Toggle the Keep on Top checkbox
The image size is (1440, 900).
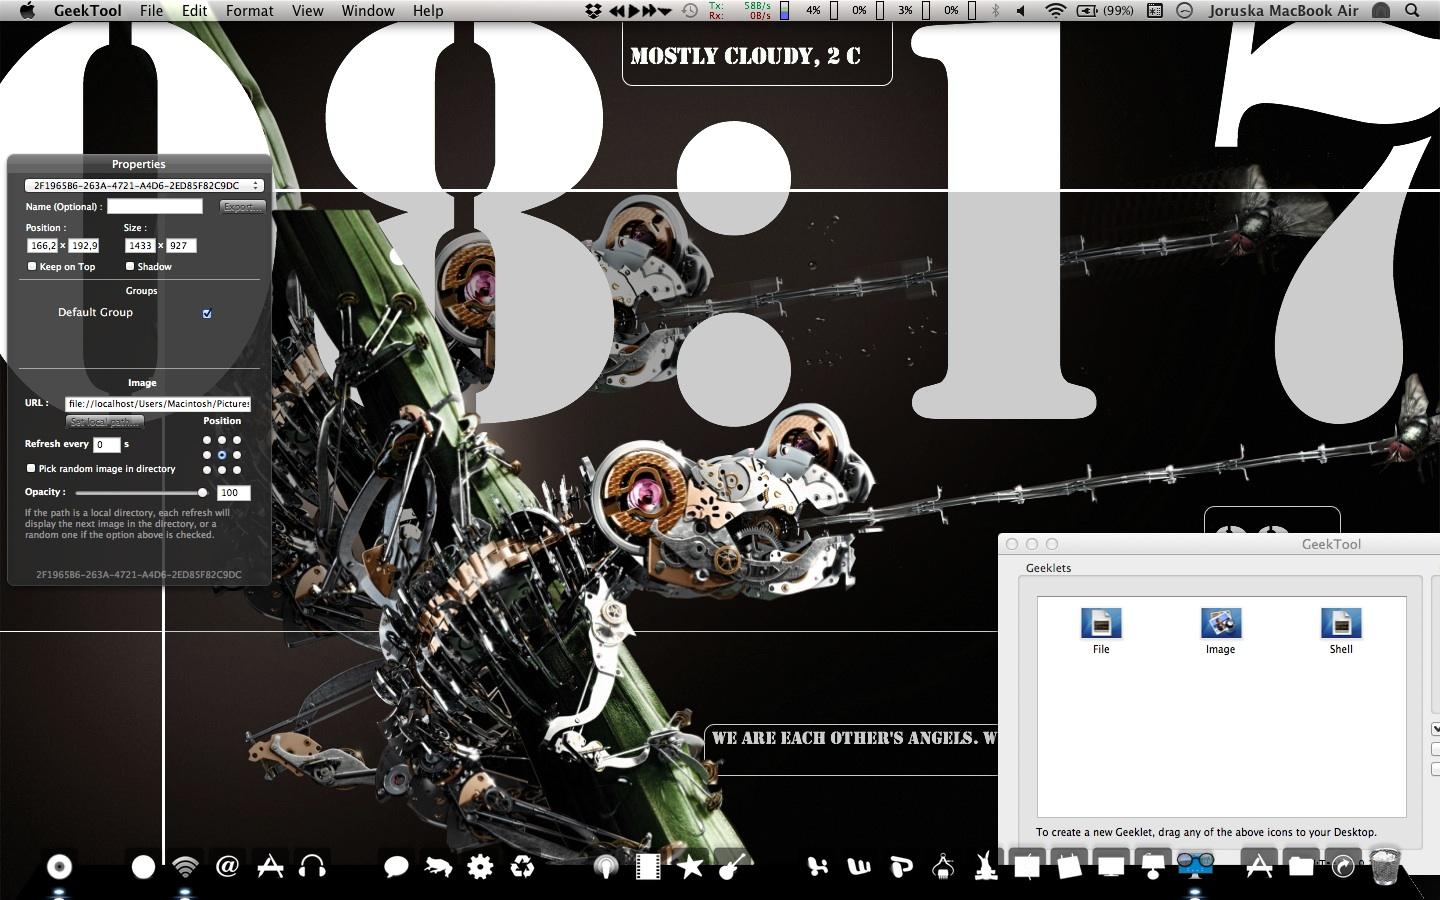[32, 266]
